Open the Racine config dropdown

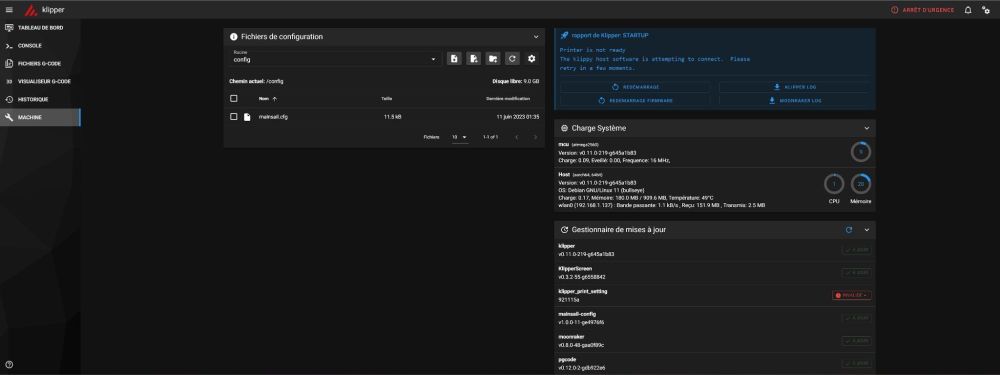(335, 59)
